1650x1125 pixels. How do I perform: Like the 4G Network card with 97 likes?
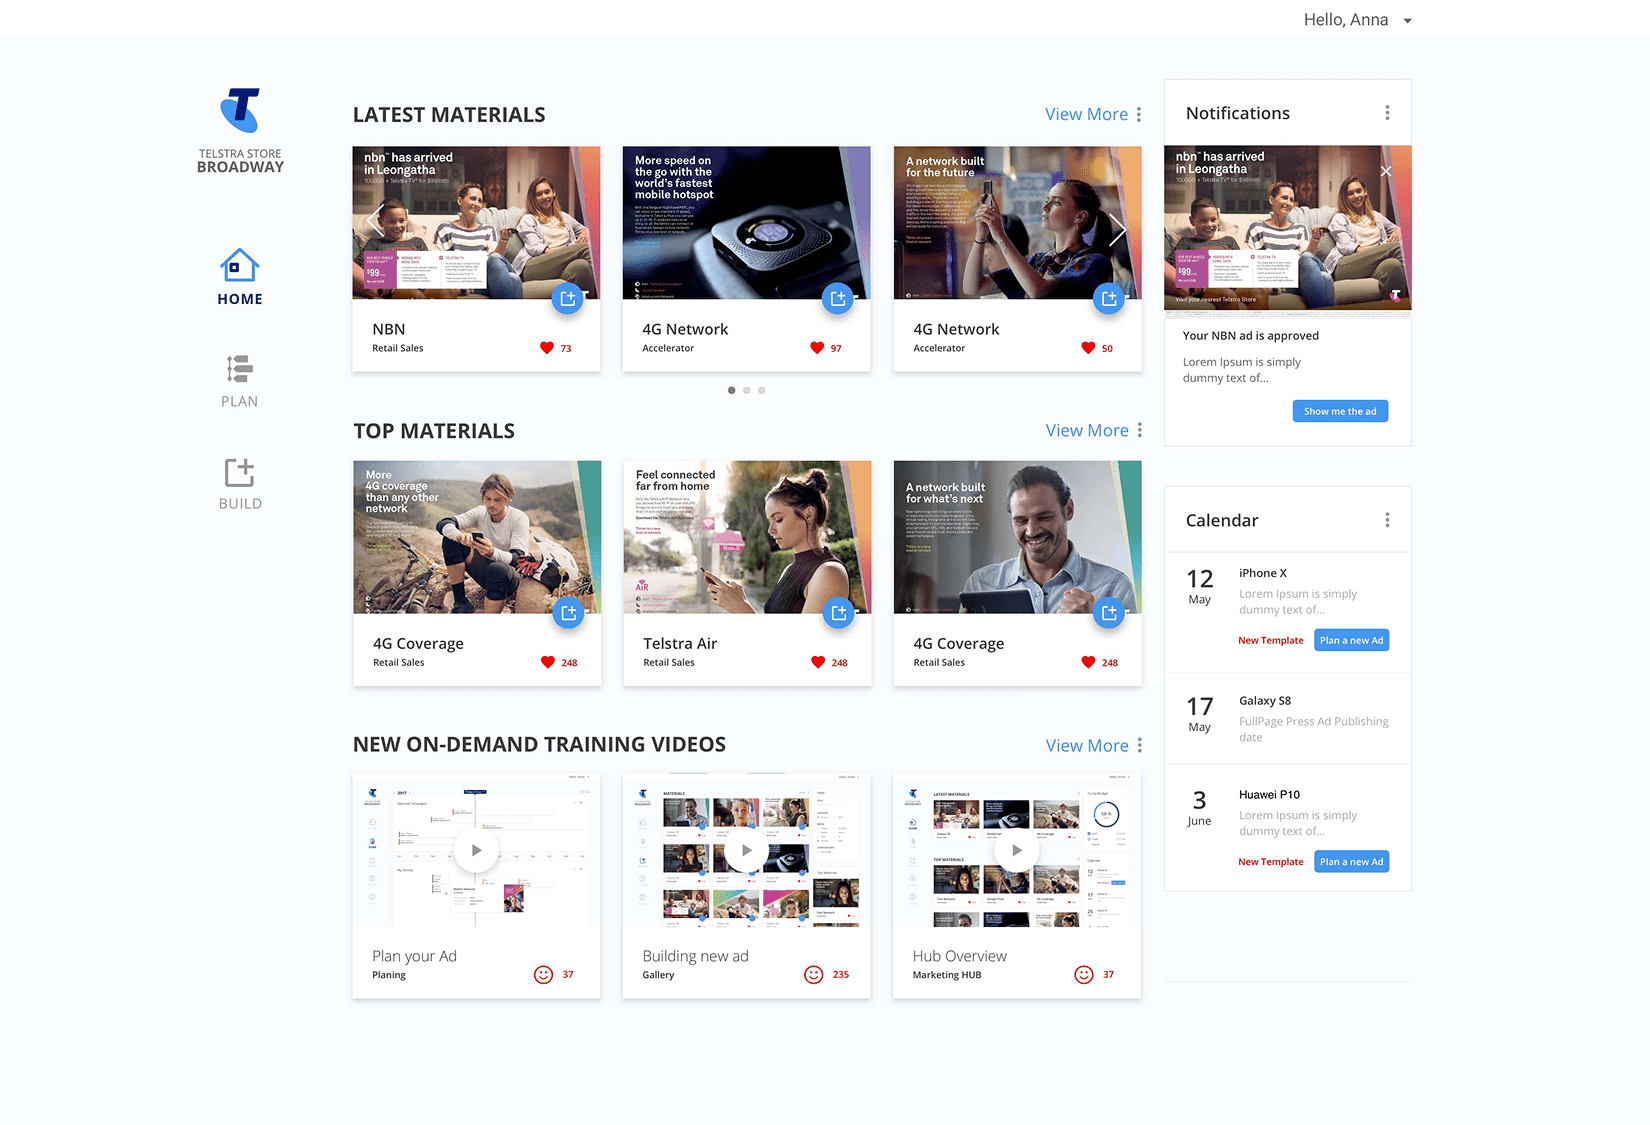point(817,348)
